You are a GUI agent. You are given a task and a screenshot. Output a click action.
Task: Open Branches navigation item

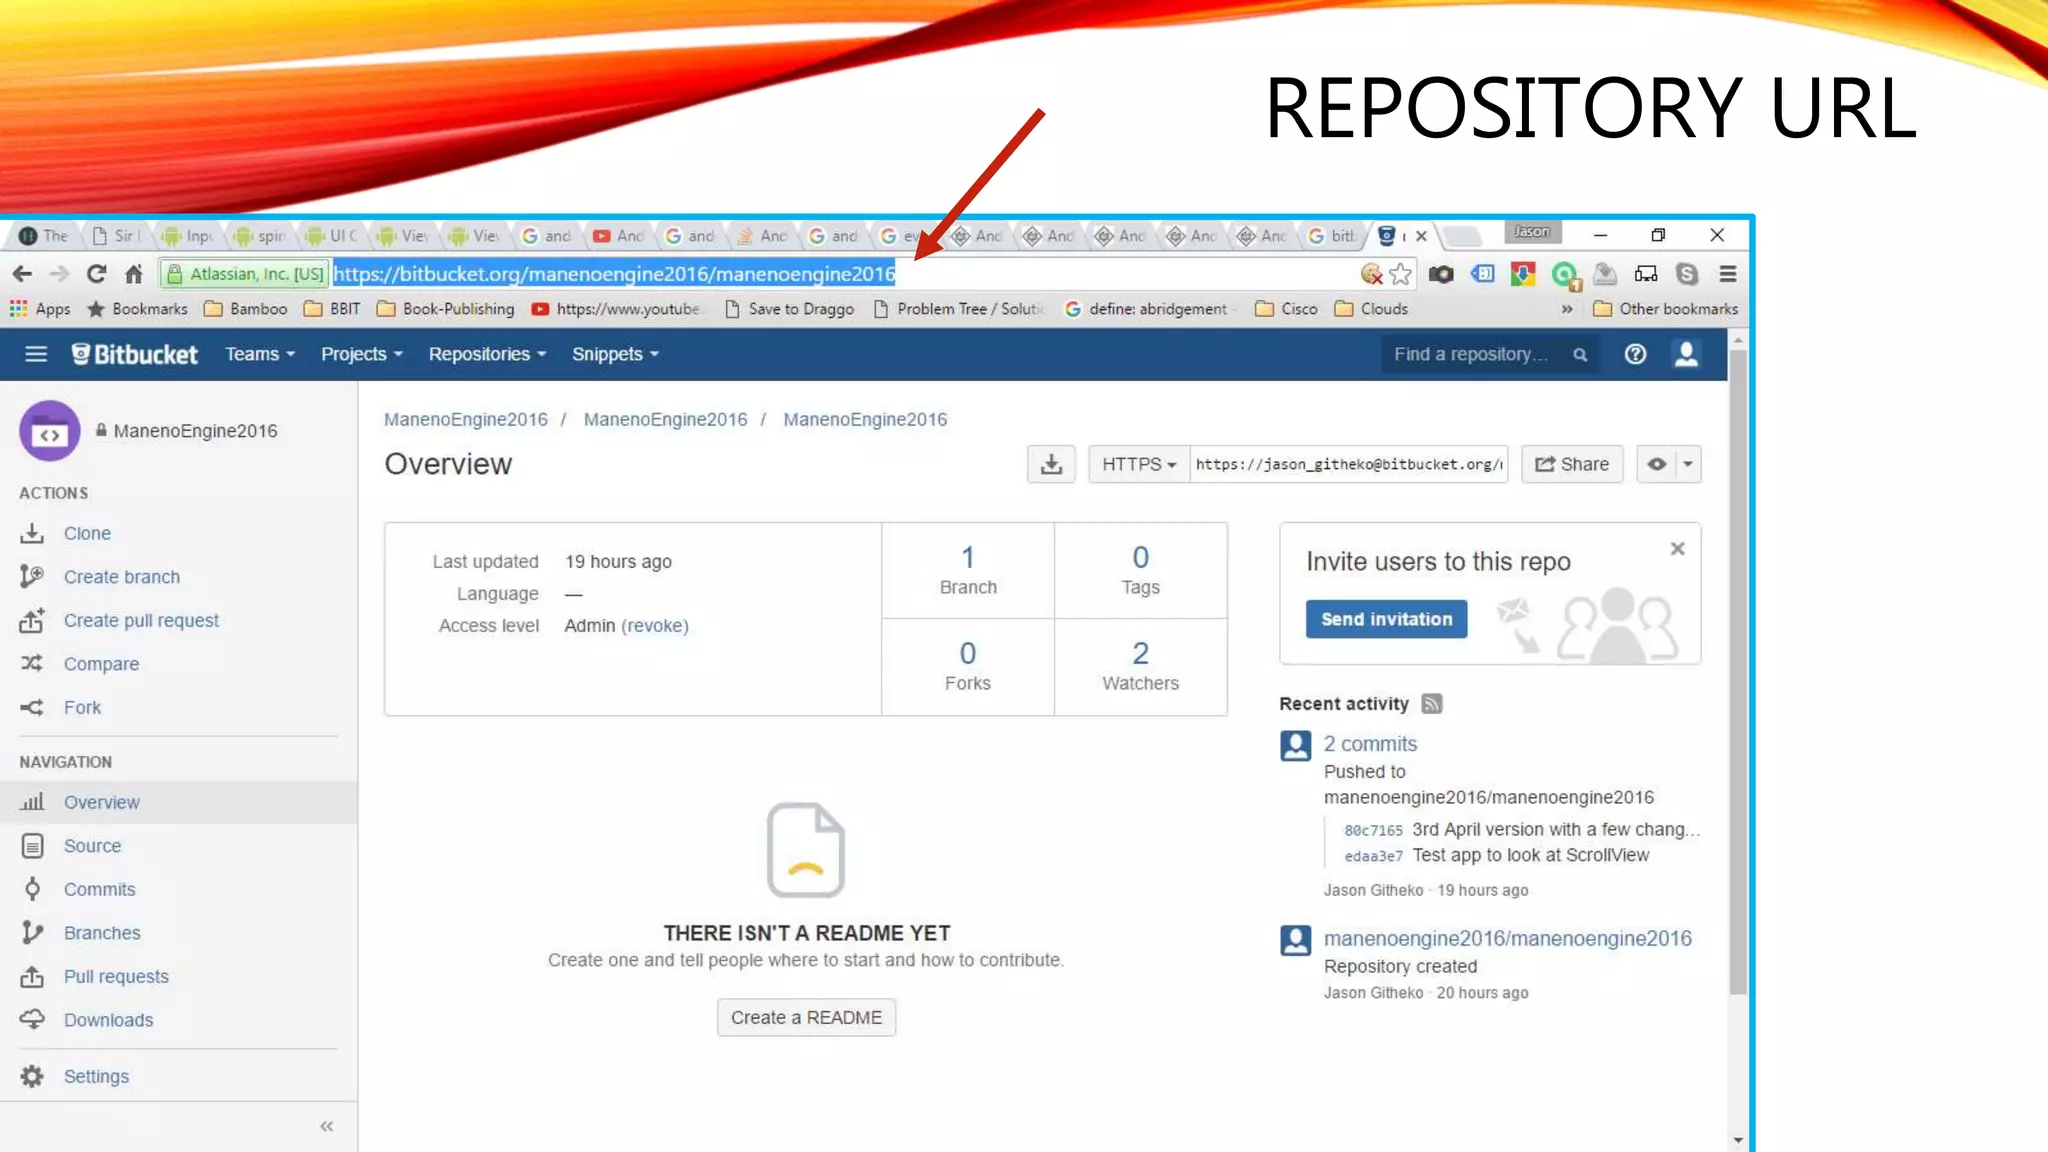tap(102, 933)
